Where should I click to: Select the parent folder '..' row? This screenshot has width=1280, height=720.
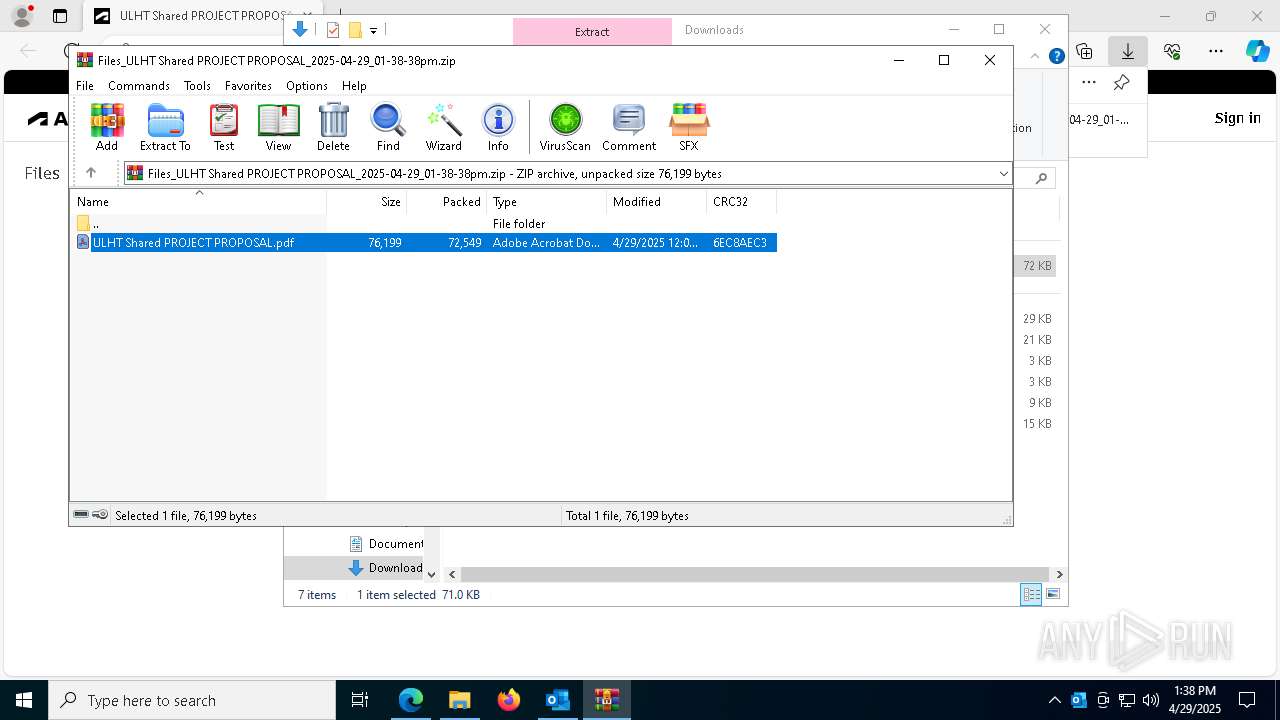pos(424,224)
